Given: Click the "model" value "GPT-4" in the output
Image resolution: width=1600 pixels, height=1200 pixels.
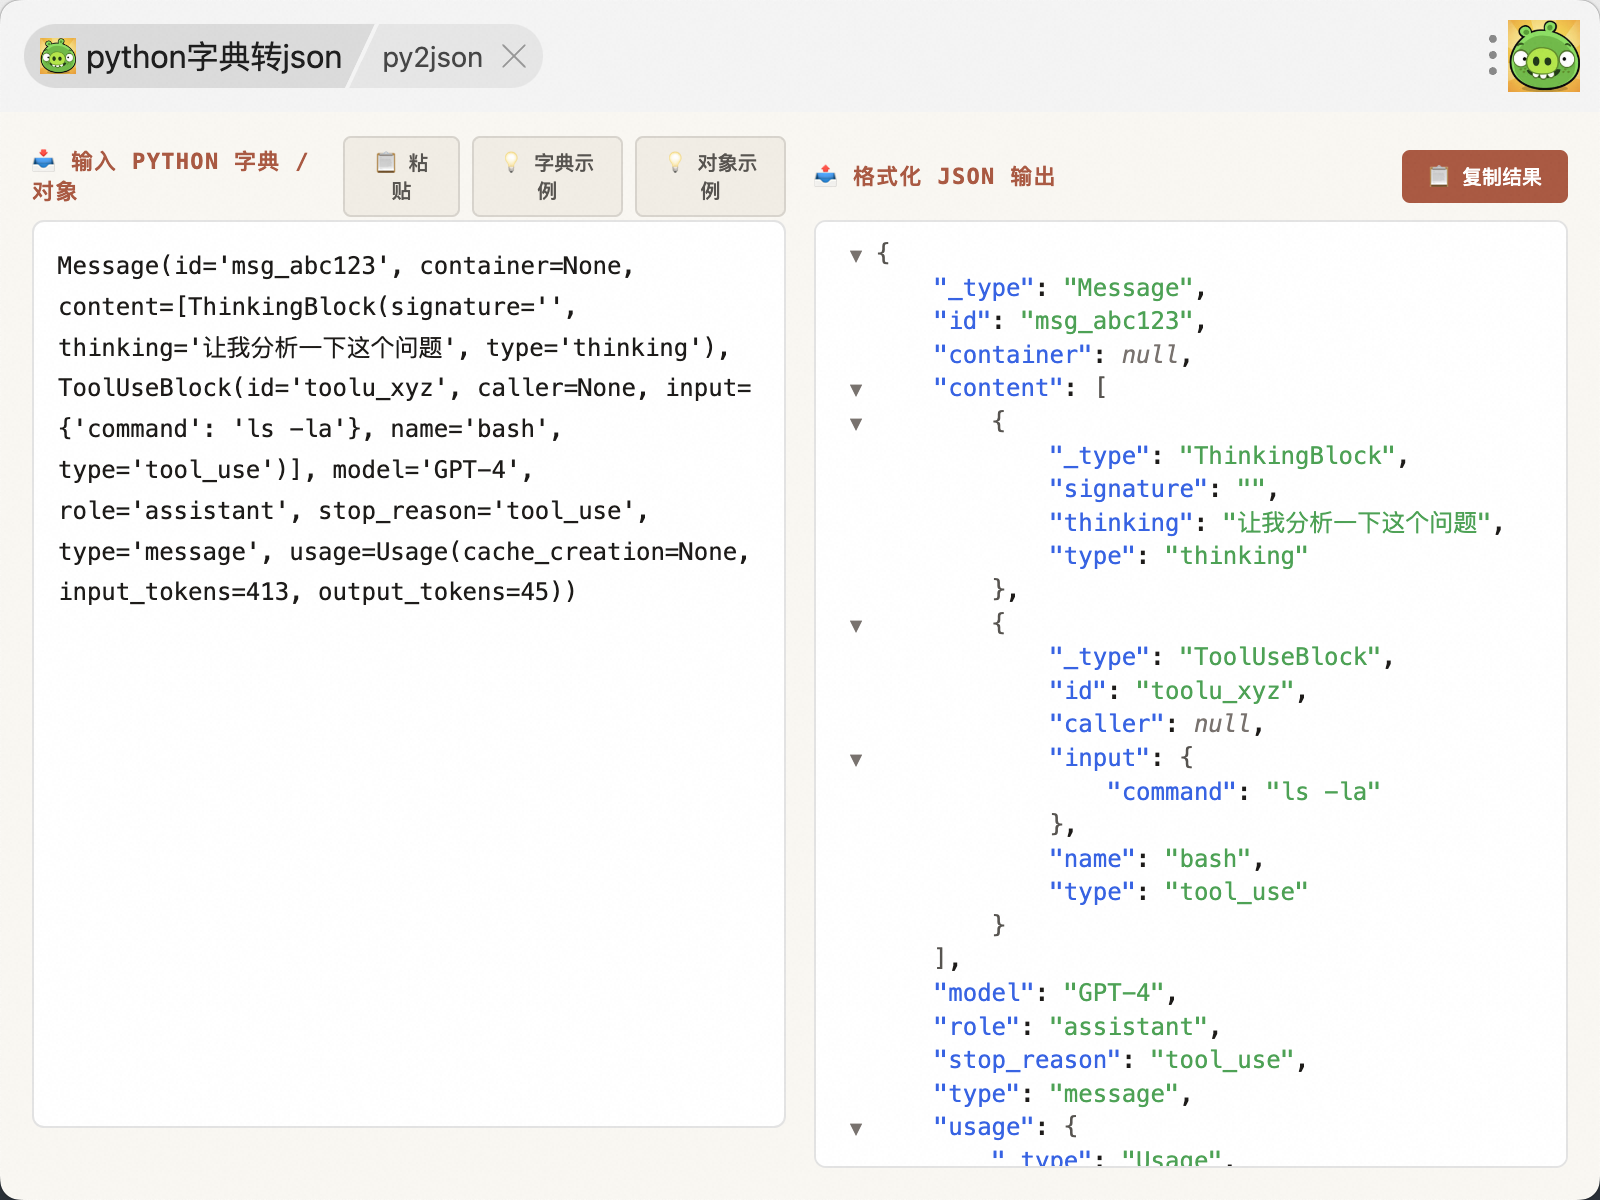Looking at the screenshot, I should pyautogui.click(x=1113, y=993).
